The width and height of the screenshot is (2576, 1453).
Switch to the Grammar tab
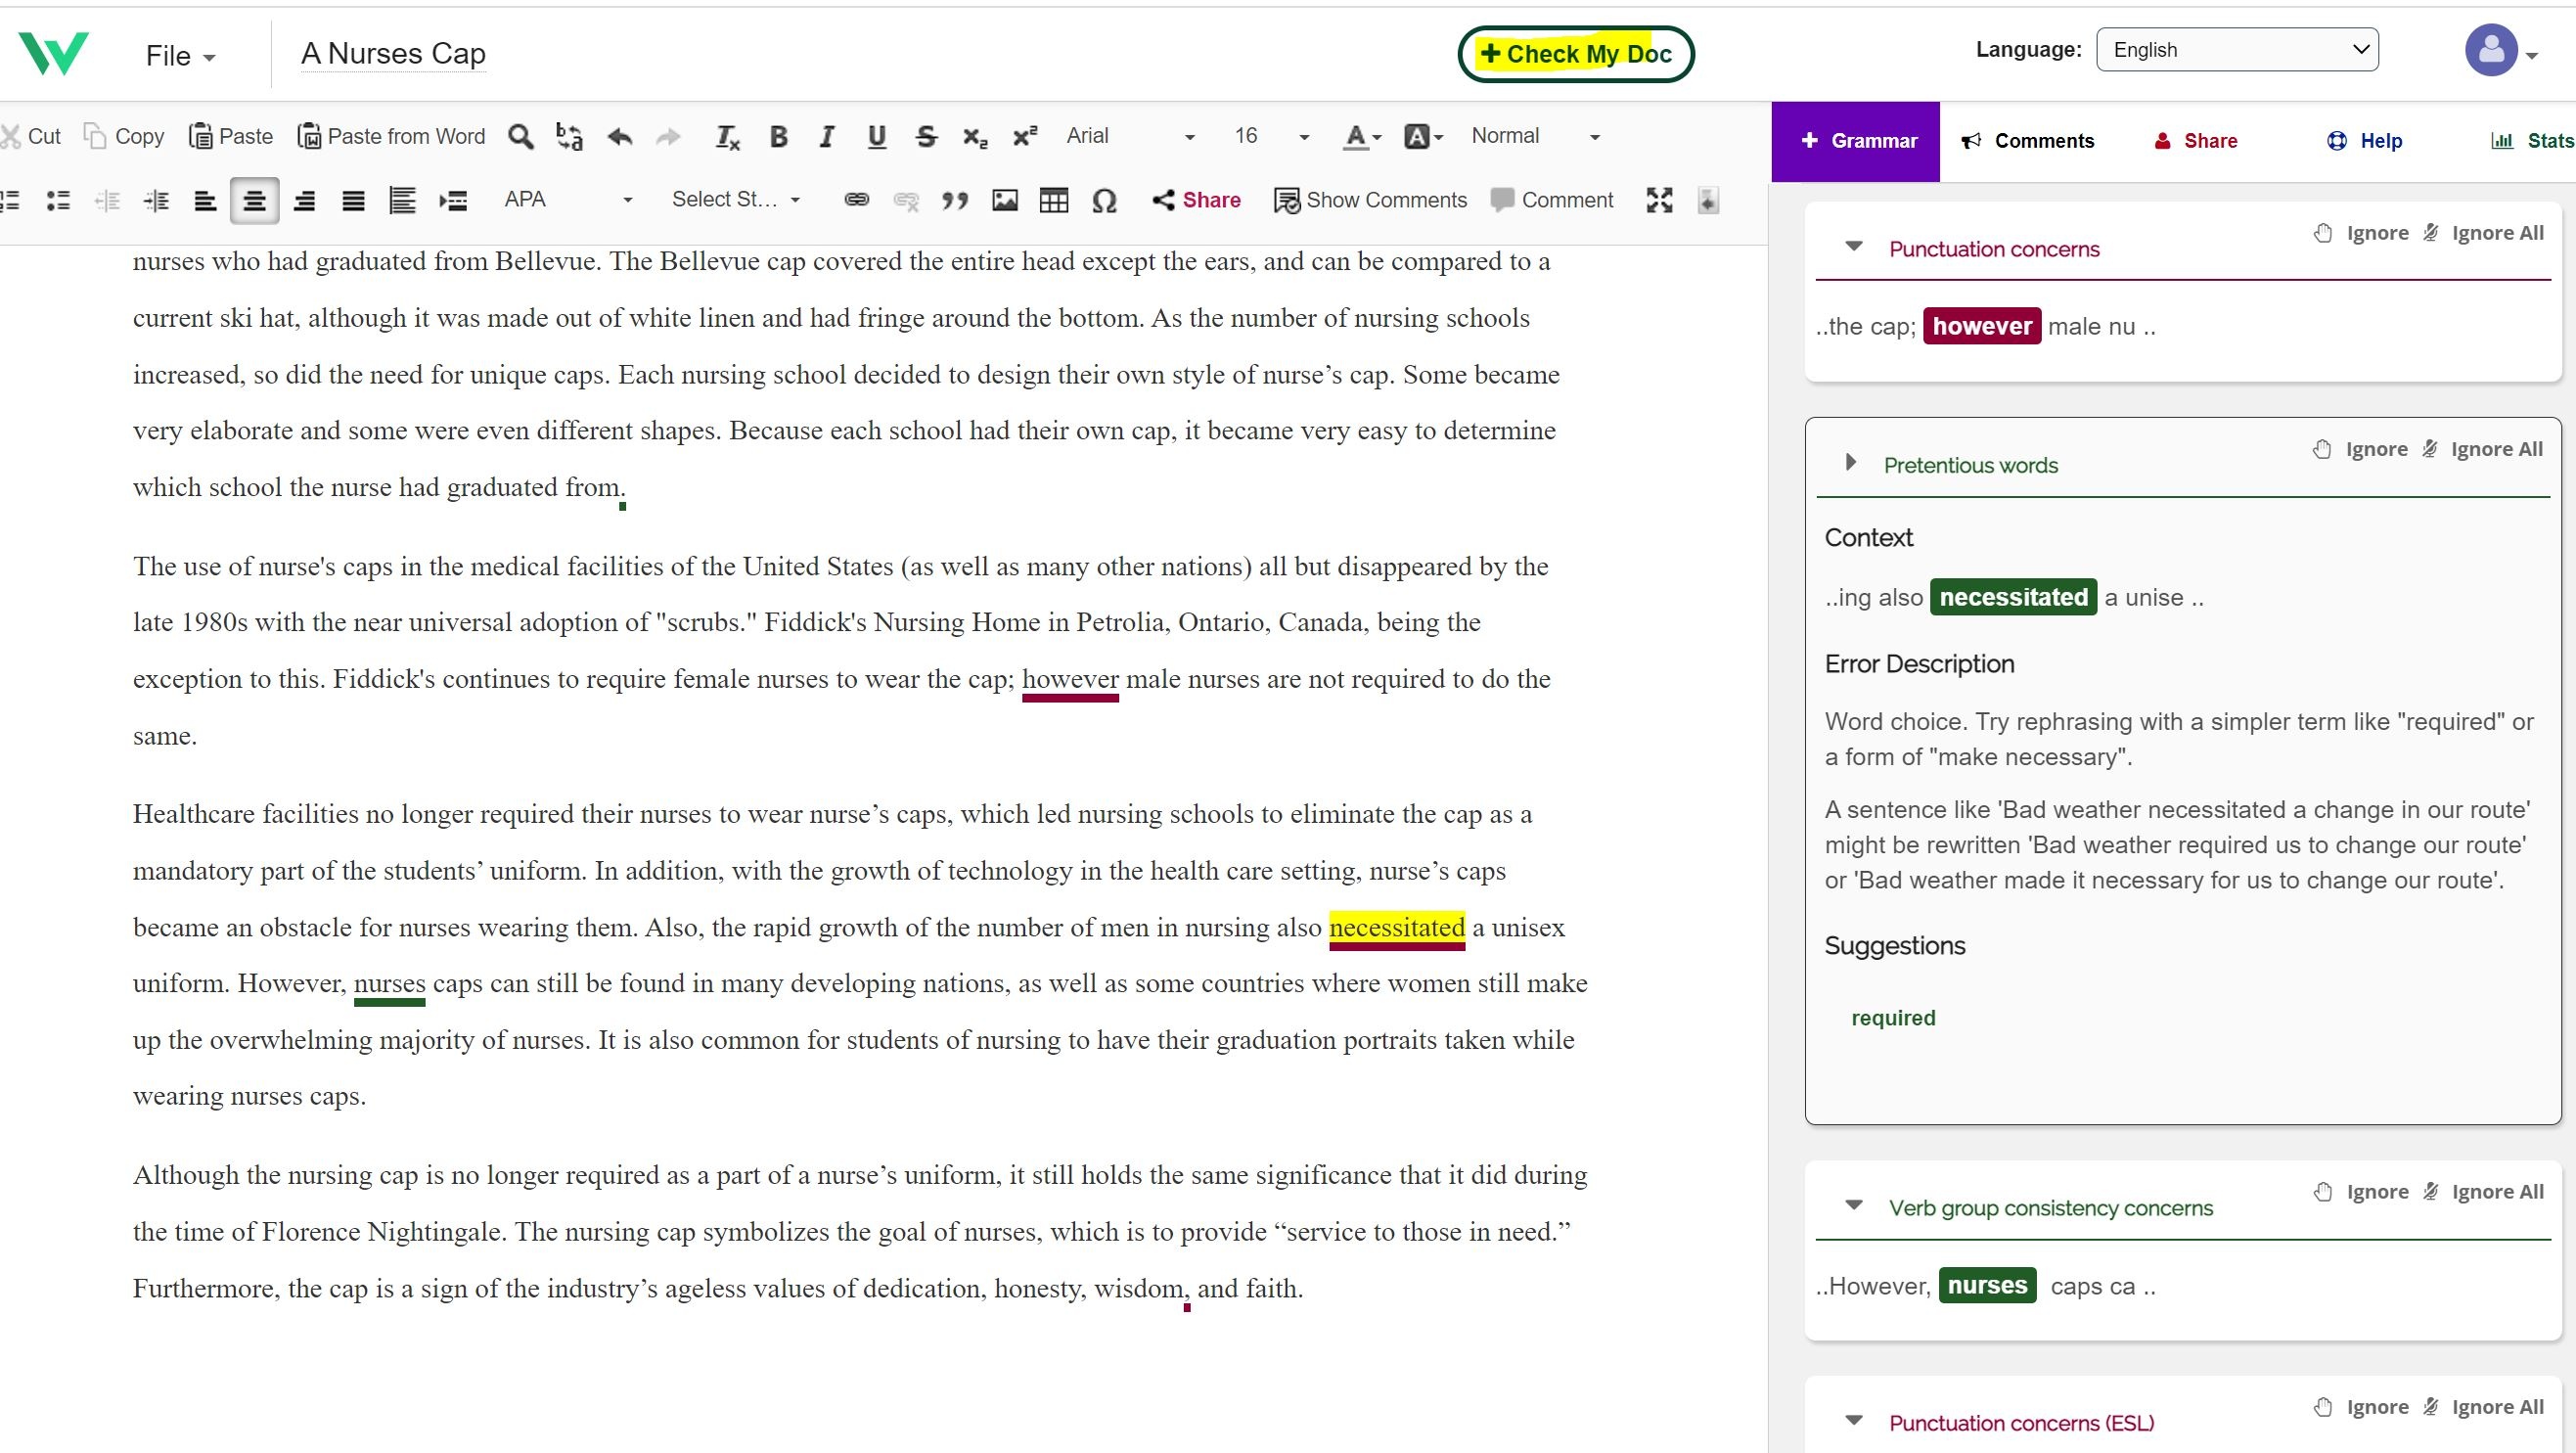1856,141
